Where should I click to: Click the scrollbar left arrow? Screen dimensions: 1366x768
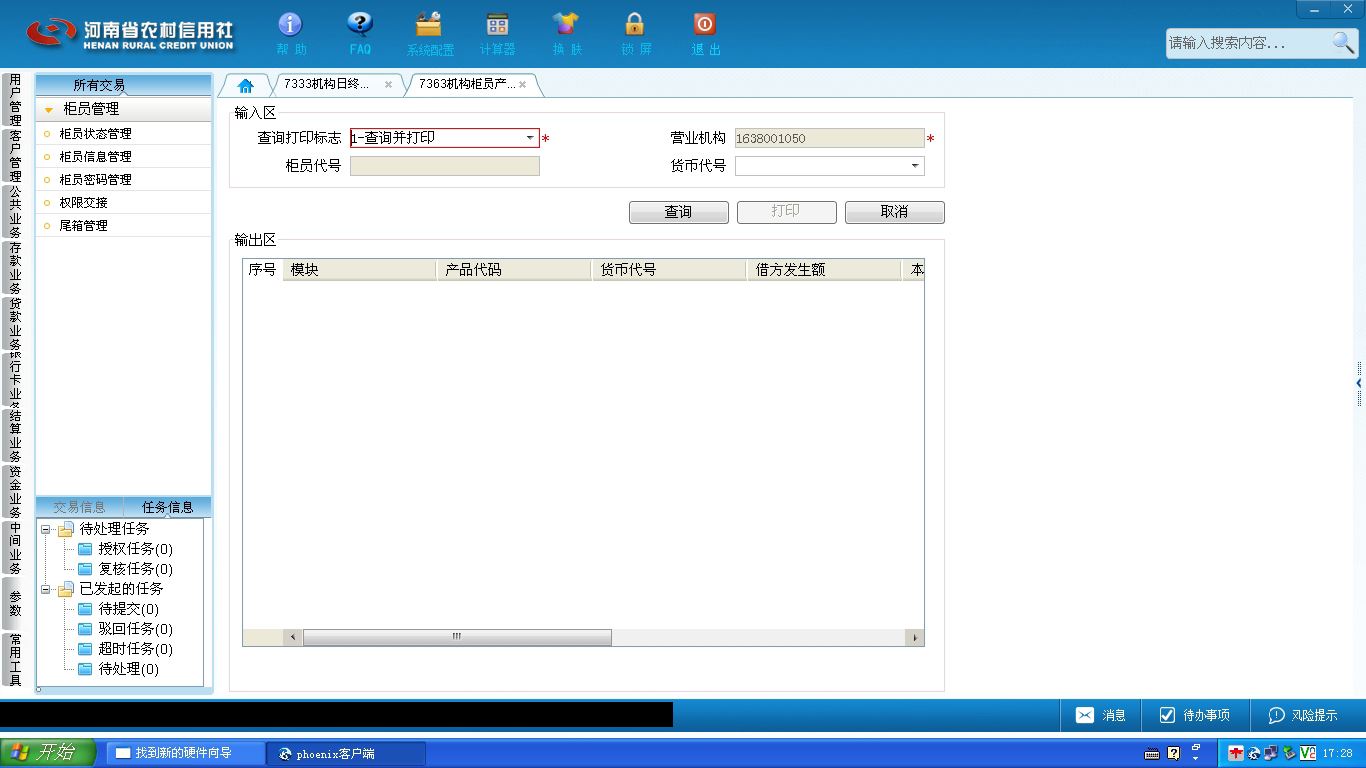(293, 637)
